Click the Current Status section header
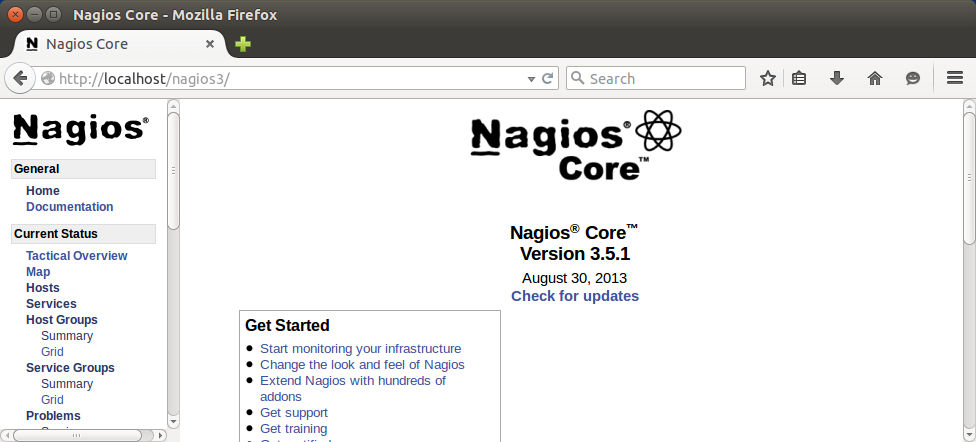976x442 pixels. pos(83,234)
